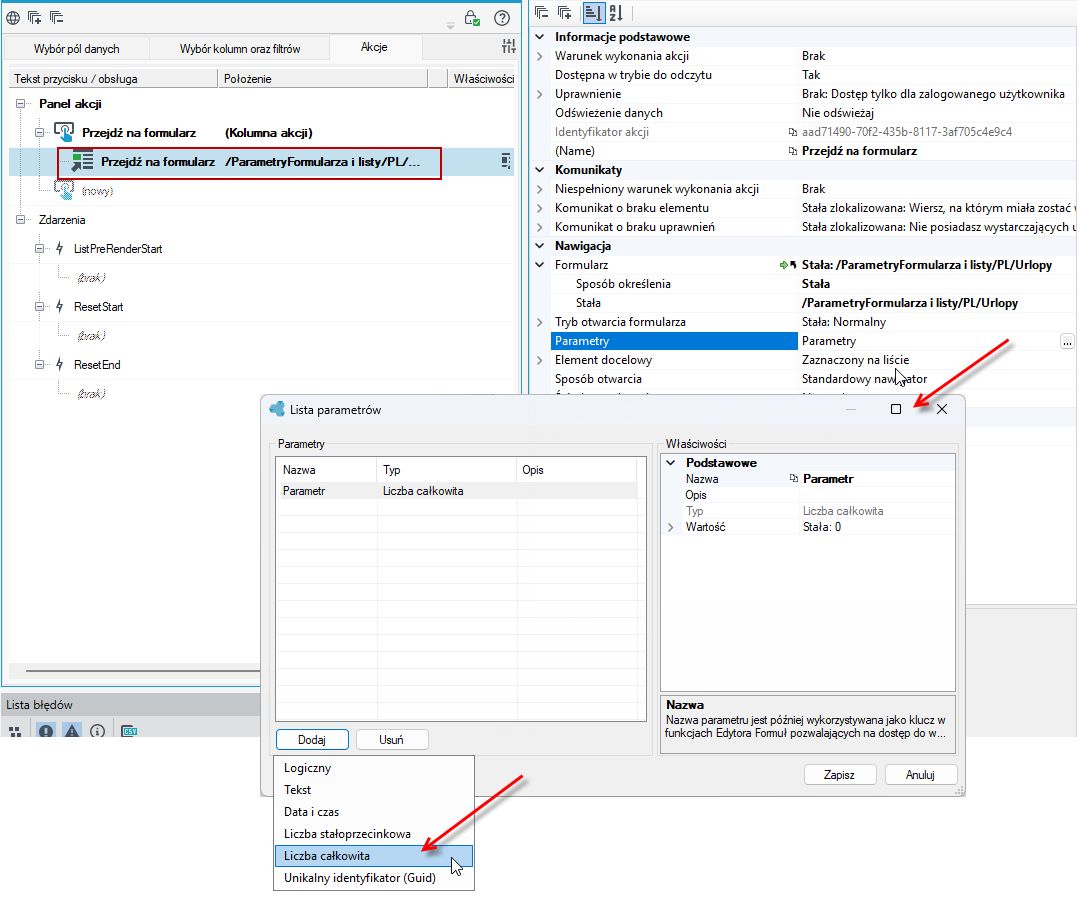Screen dimensions: 1077x920
Task: Pick Unikalny identyfikator (Guid) in the menu
Action: 374,877
